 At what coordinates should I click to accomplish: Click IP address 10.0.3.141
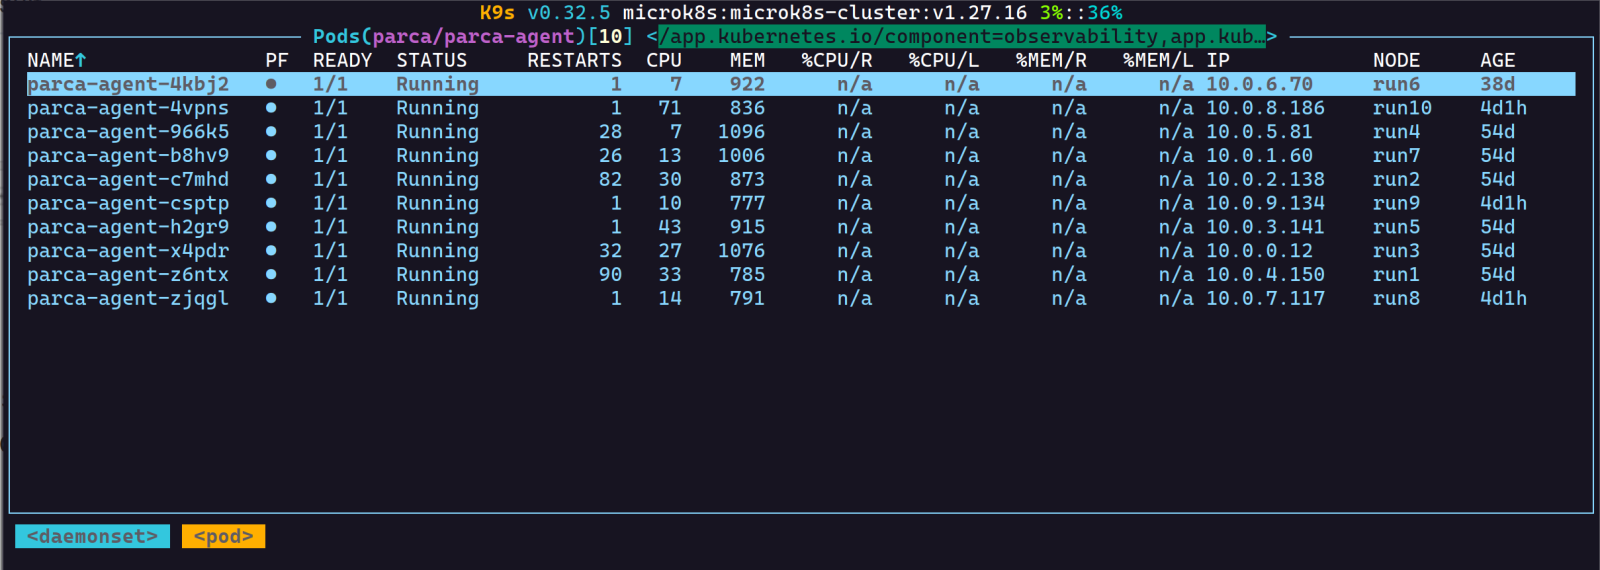(x=1264, y=227)
